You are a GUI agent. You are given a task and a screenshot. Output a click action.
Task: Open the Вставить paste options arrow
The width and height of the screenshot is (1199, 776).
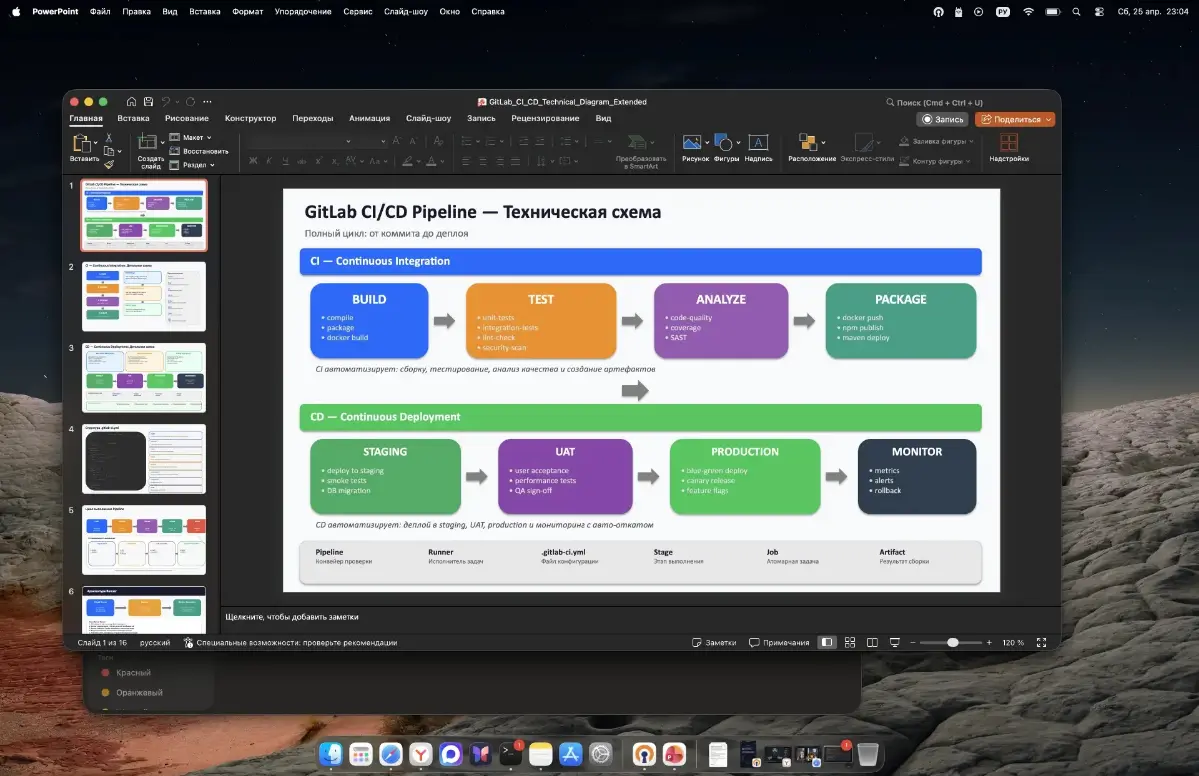(x=95, y=142)
